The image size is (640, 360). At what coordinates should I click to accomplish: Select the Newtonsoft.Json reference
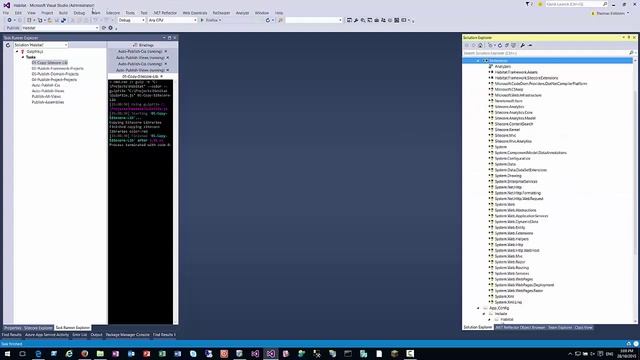click(509, 101)
